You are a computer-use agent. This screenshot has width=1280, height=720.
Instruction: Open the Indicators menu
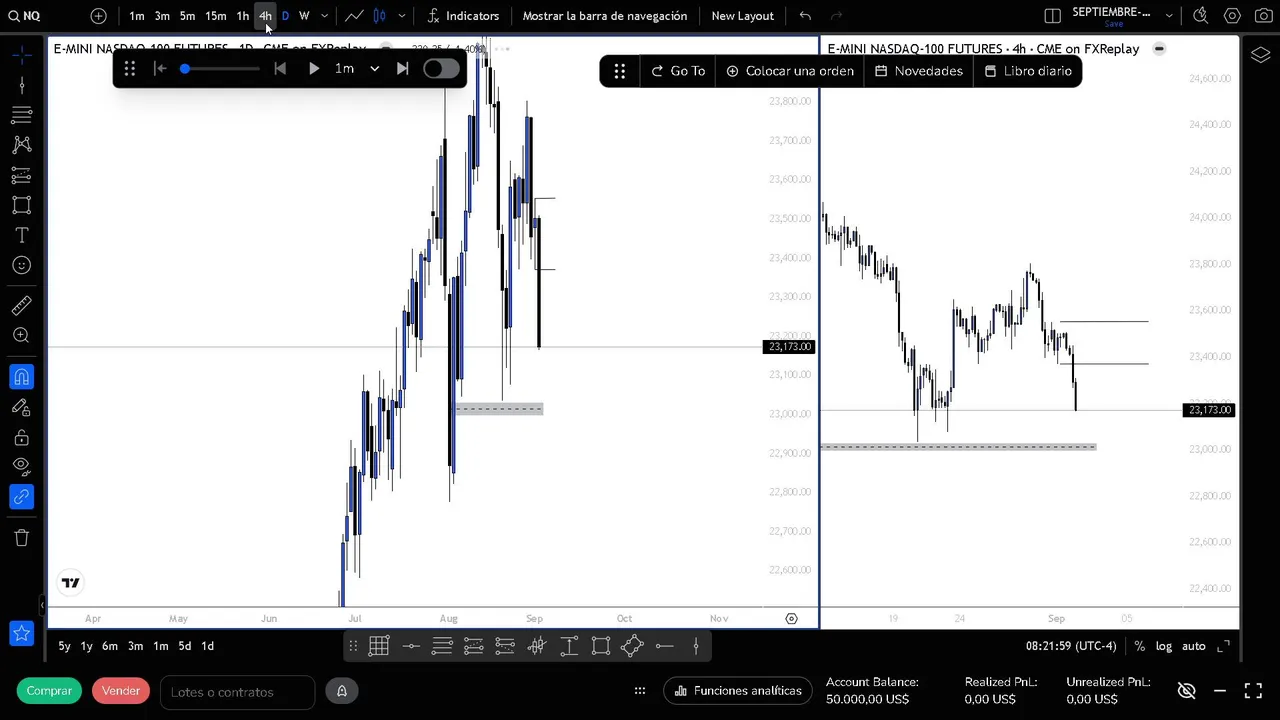click(463, 16)
